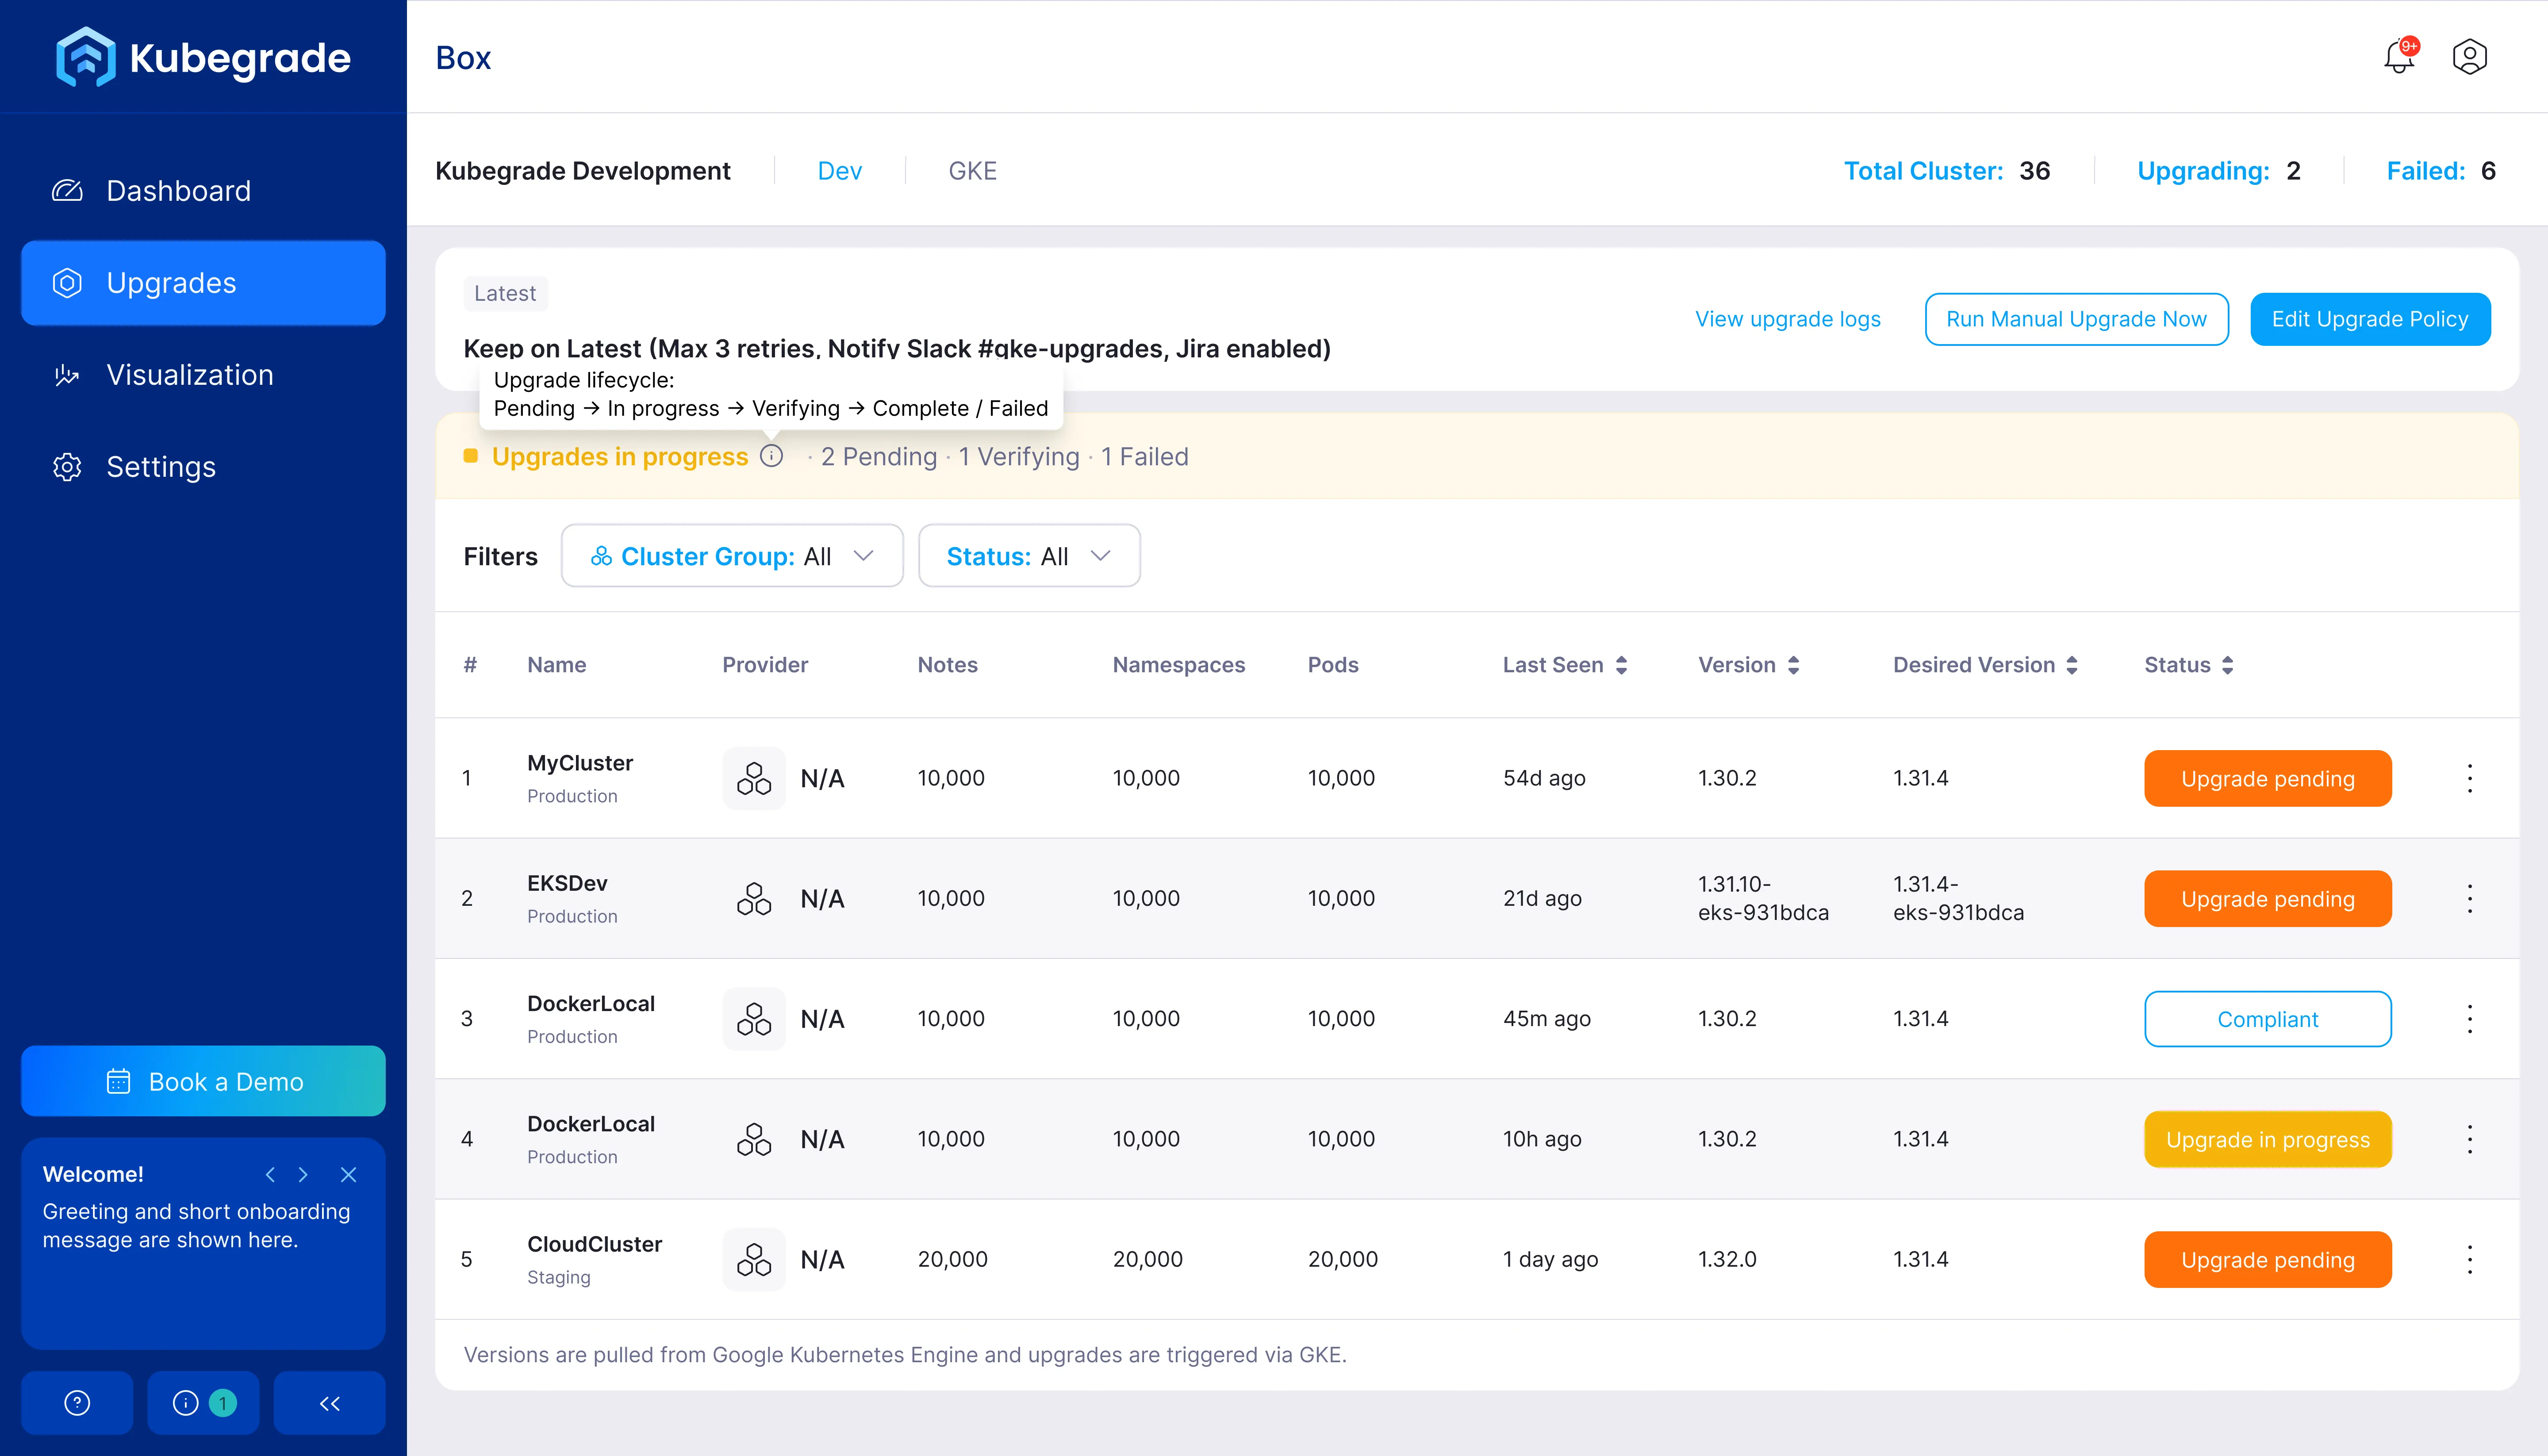
Task: Open Settings in the sidebar
Action: coord(203,467)
